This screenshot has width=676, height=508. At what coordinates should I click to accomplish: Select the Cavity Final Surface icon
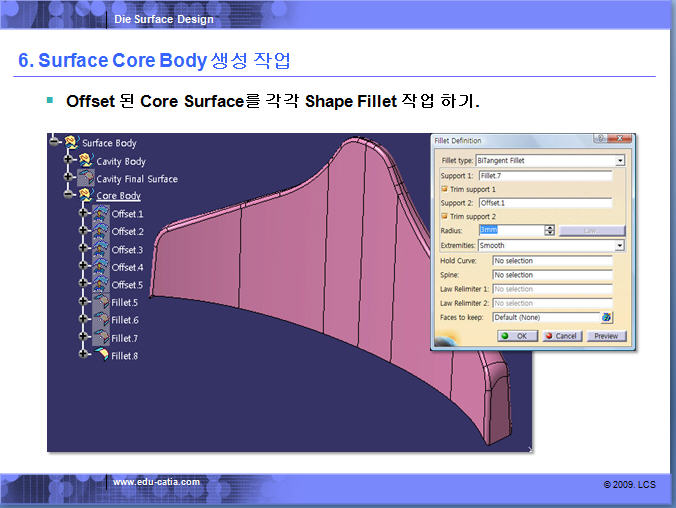point(85,179)
